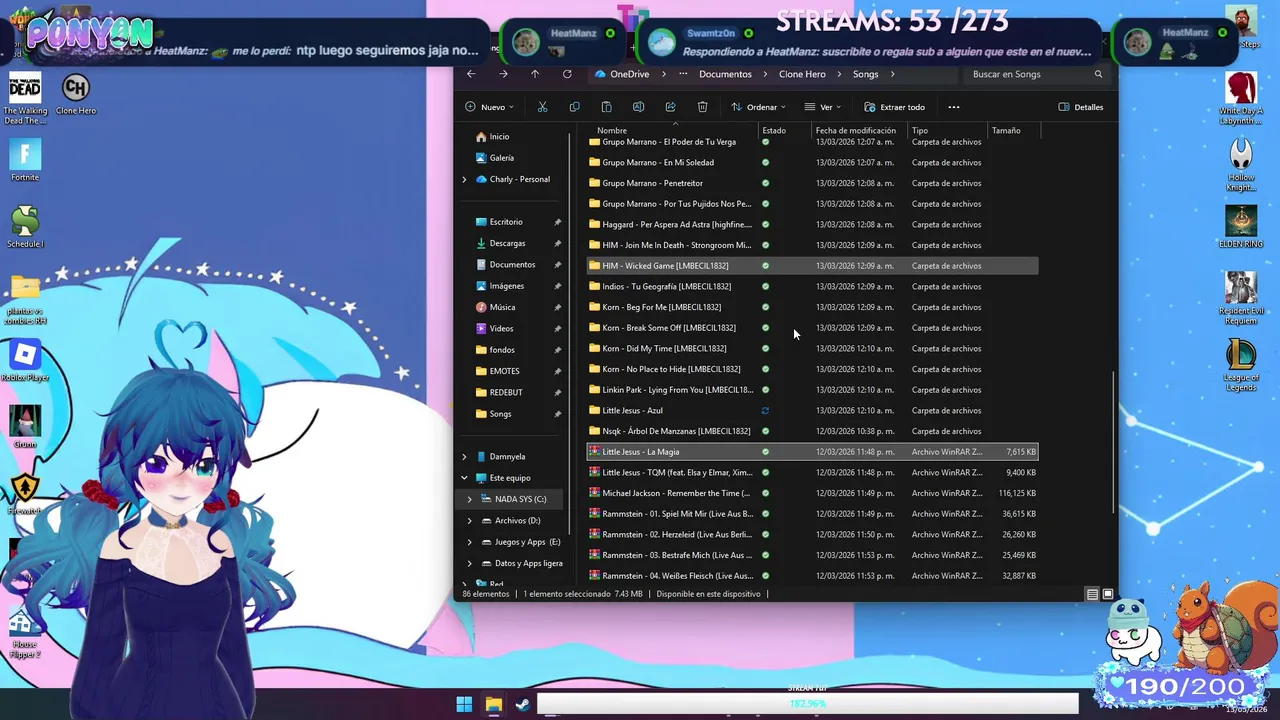Expand Charly - Personal tree node
Screen dimensions: 1280x720
pos(464,179)
